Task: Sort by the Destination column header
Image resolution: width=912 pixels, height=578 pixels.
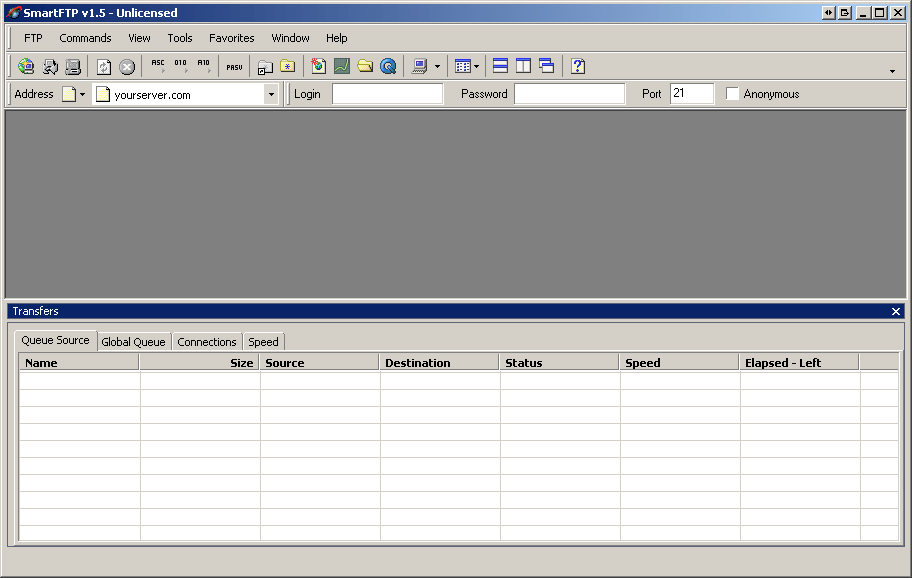Action: click(439, 363)
